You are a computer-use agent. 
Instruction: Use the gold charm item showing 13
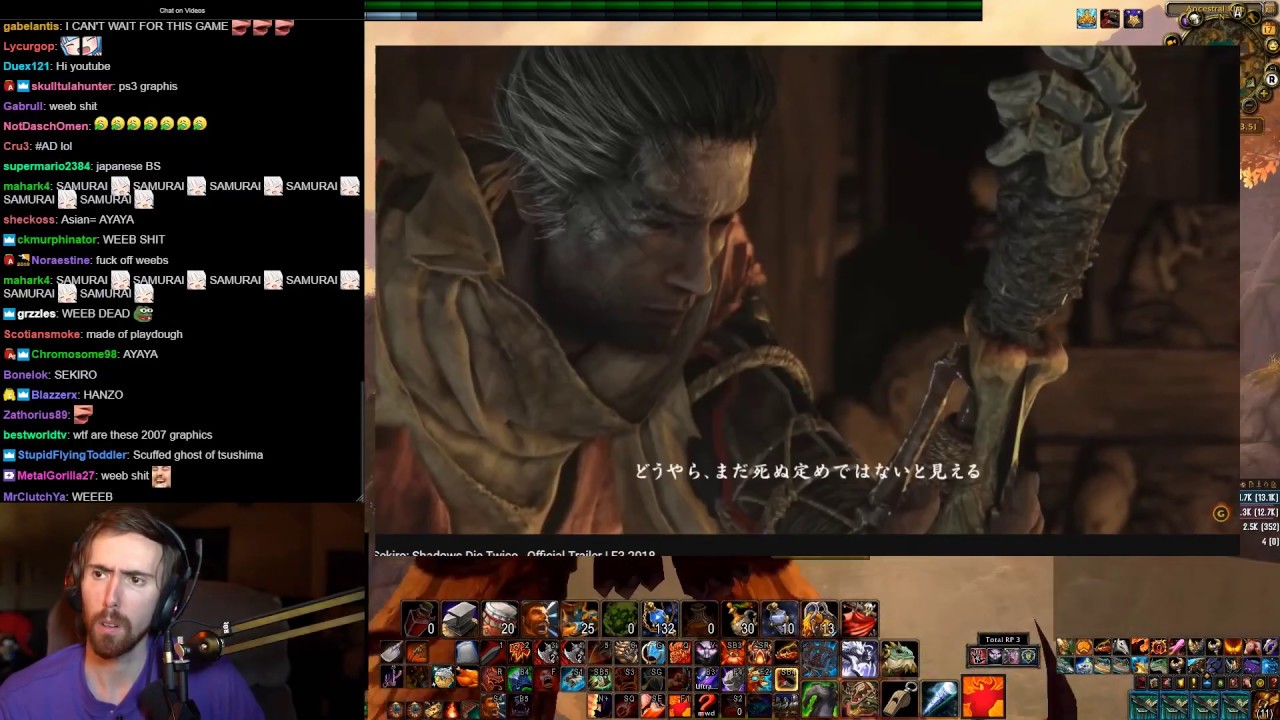click(820, 619)
